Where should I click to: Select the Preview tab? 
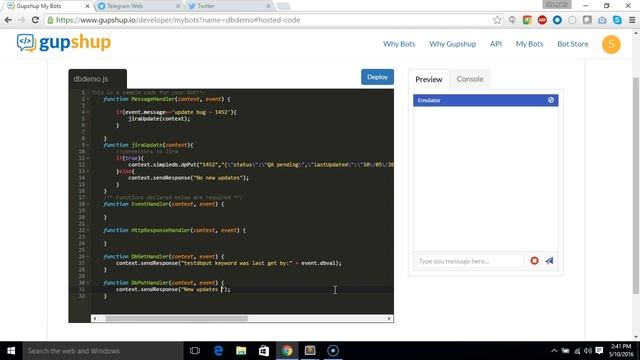pyautogui.click(x=429, y=79)
